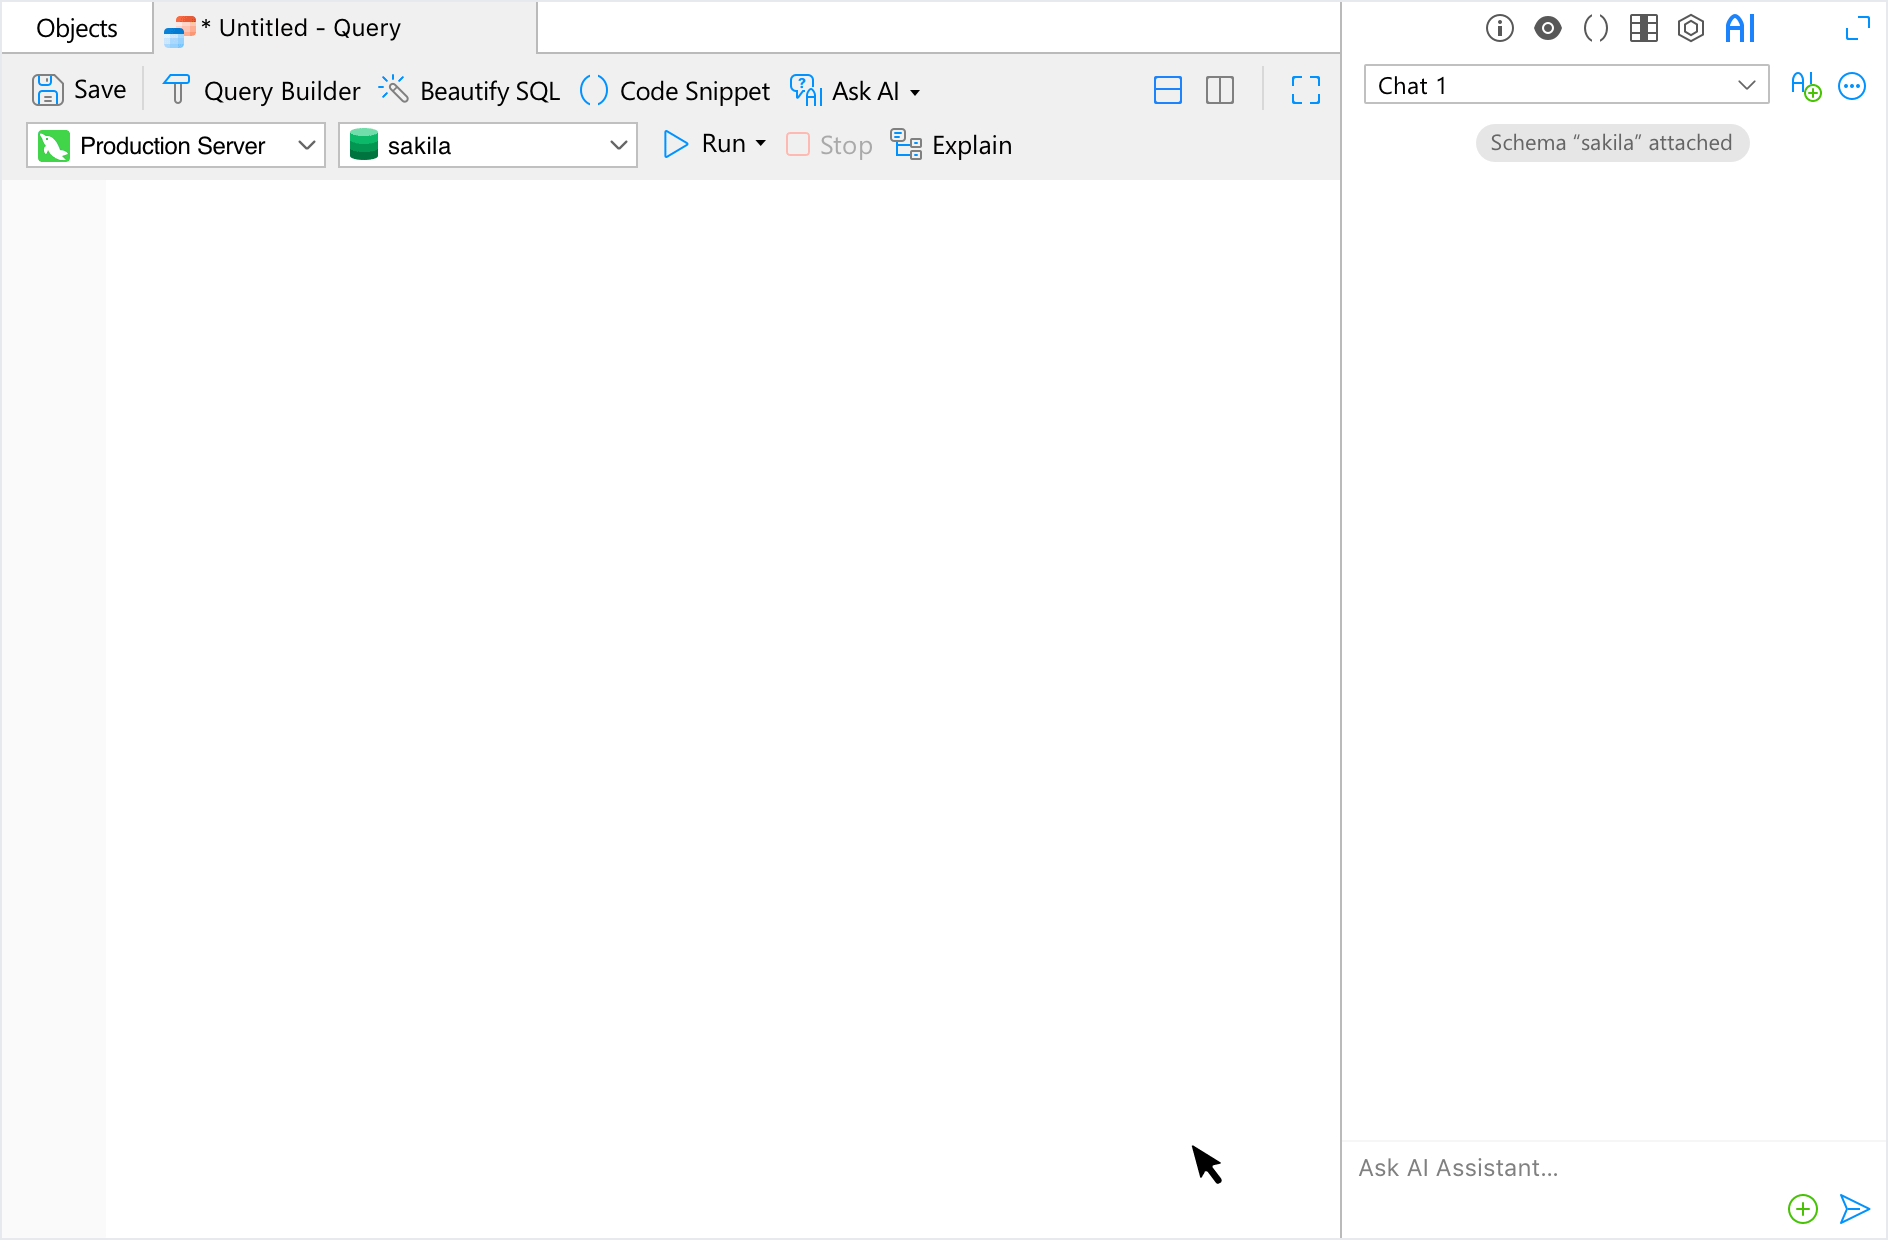Screen dimensions: 1888x1240
Task: Toggle the preview eye panel
Action: pyautogui.click(x=1547, y=28)
